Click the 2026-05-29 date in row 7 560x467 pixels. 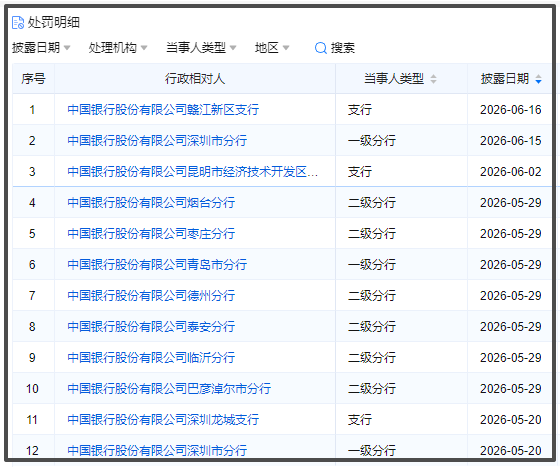[x=511, y=296]
